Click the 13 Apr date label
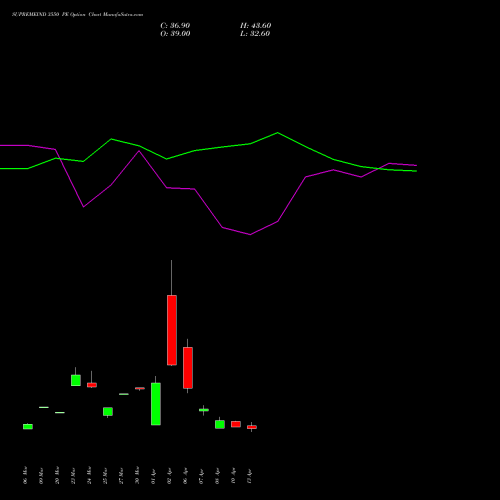The width and height of the screenshot is (500, 500). [x=249, y=476]
